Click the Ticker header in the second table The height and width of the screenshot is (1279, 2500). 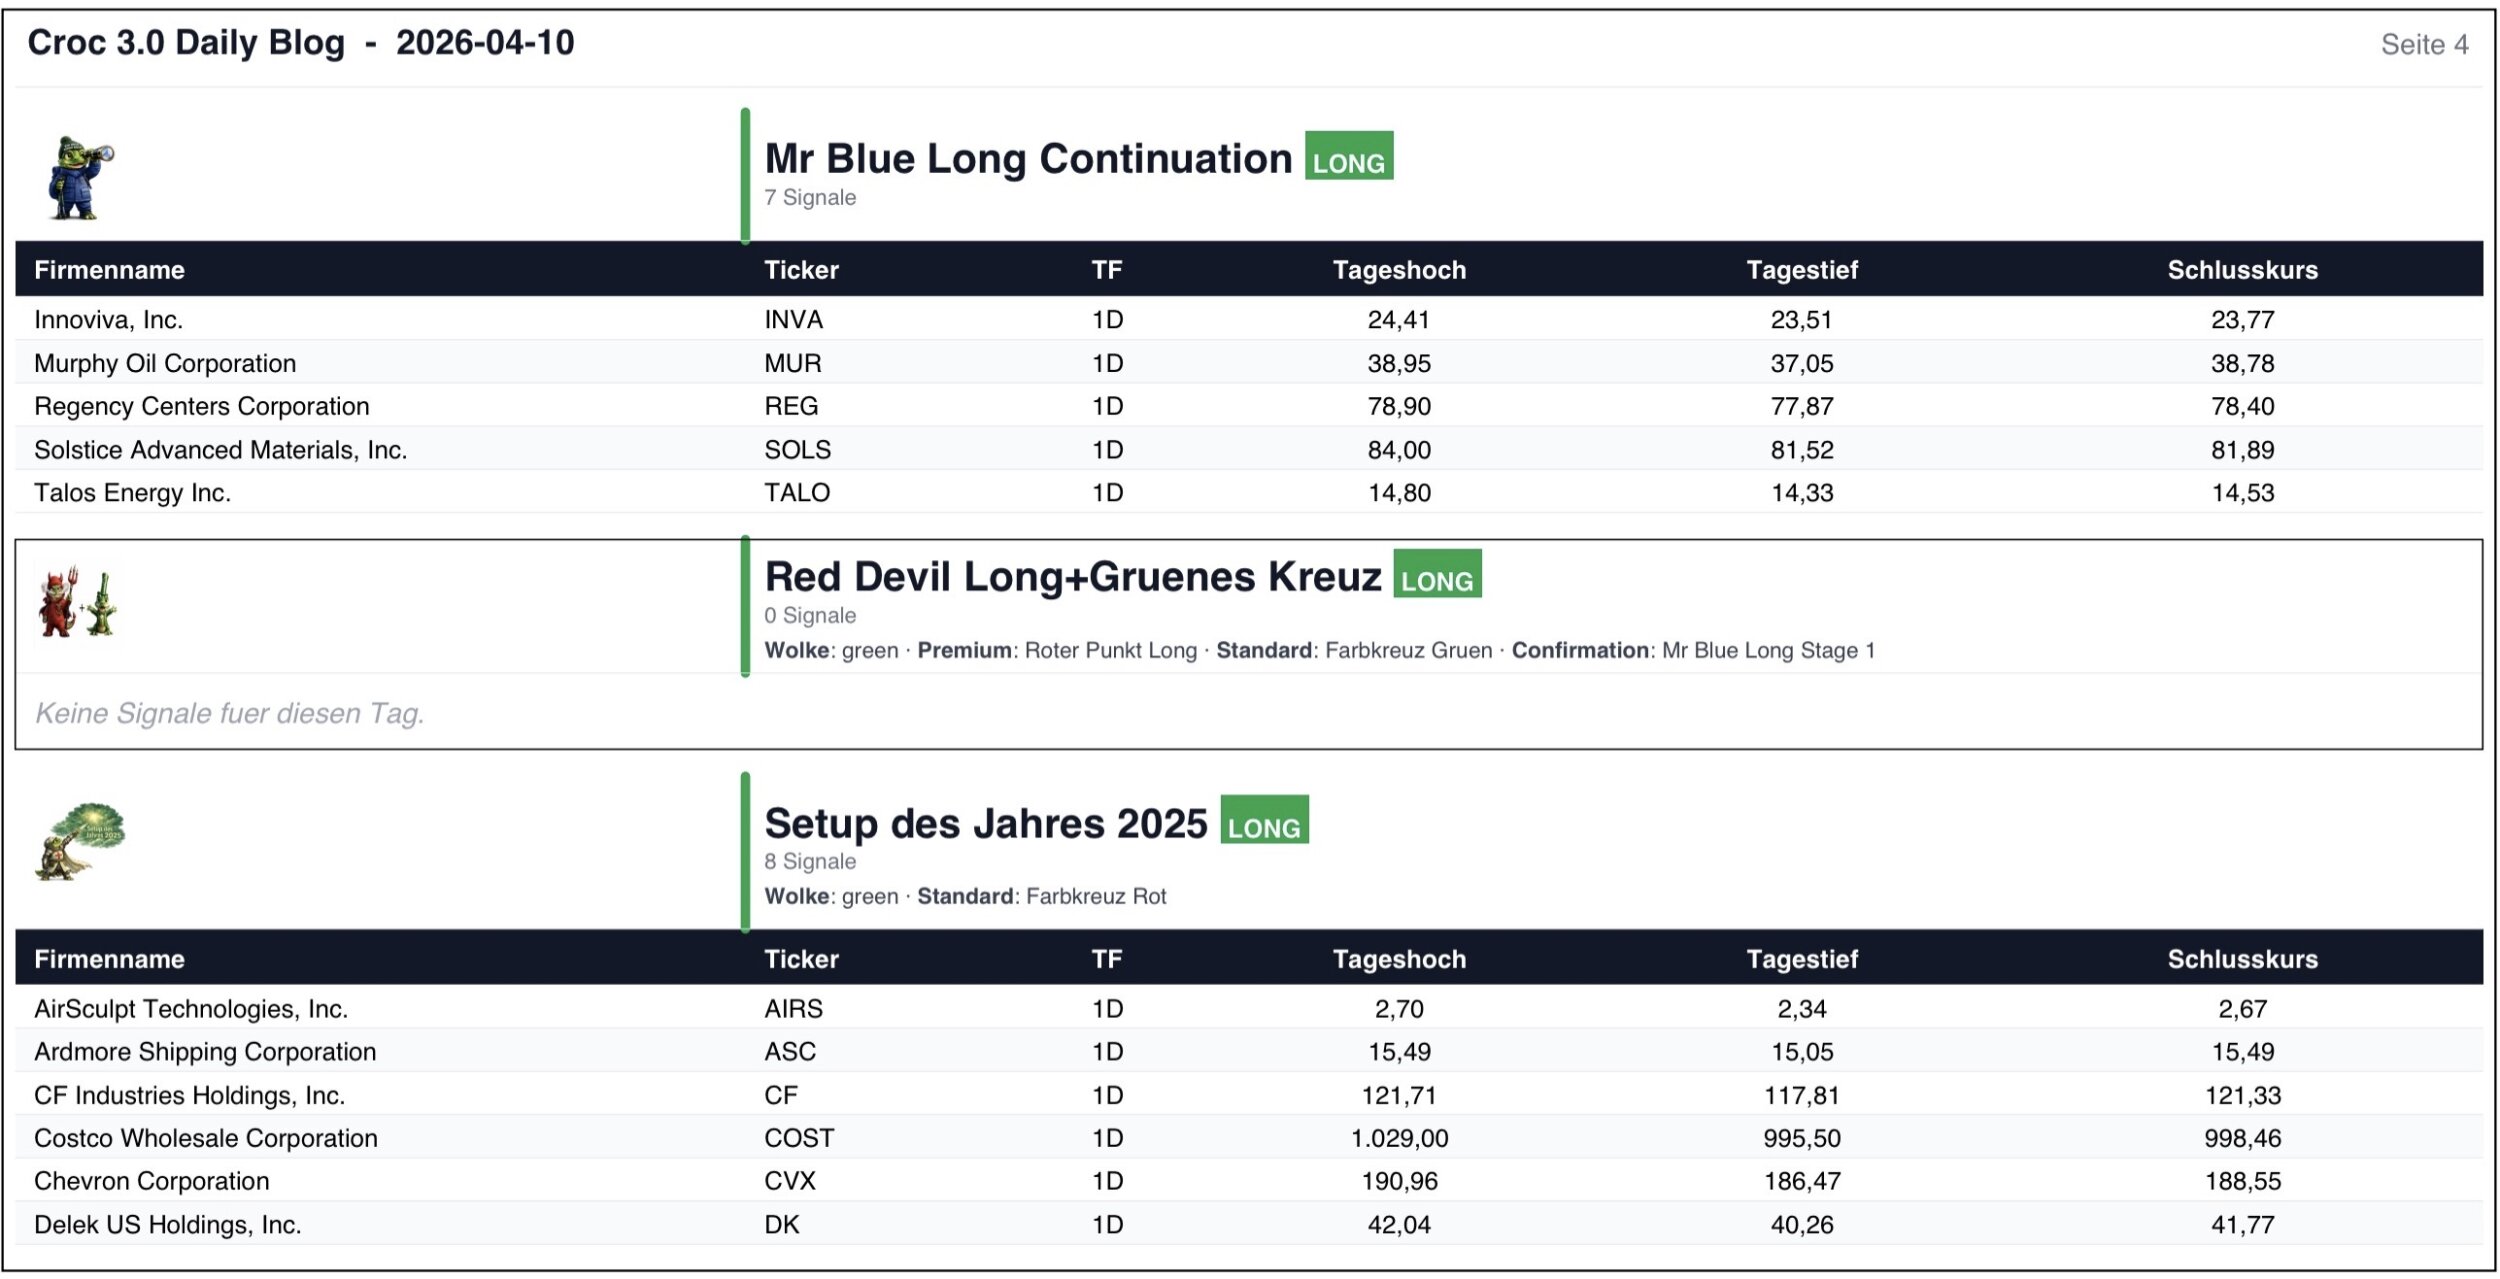coord(801,959)
